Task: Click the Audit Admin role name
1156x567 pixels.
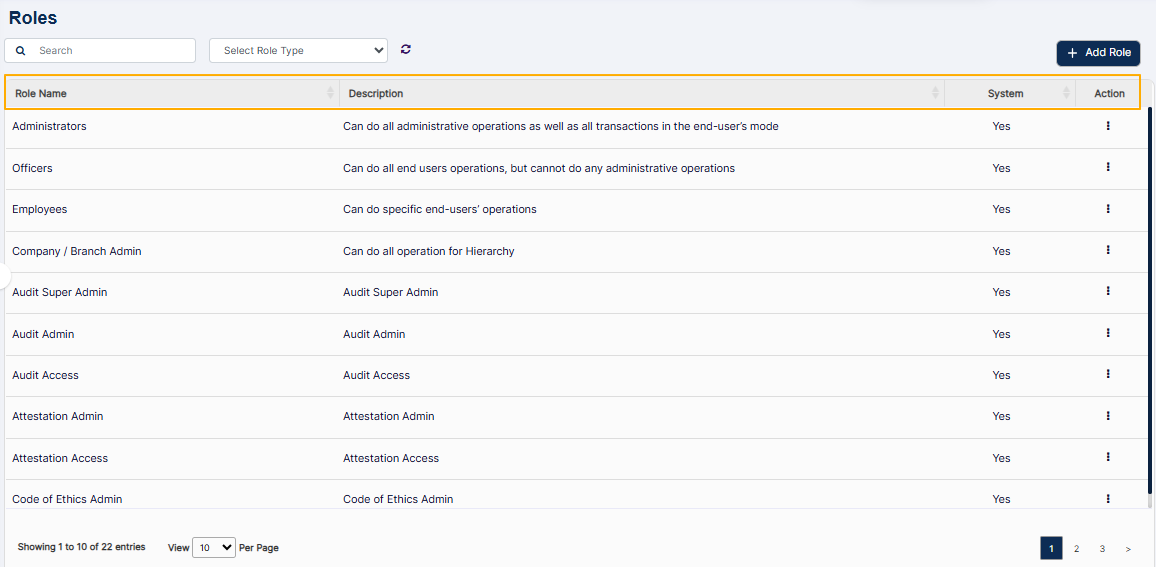Action: click(x=43, y=334)
